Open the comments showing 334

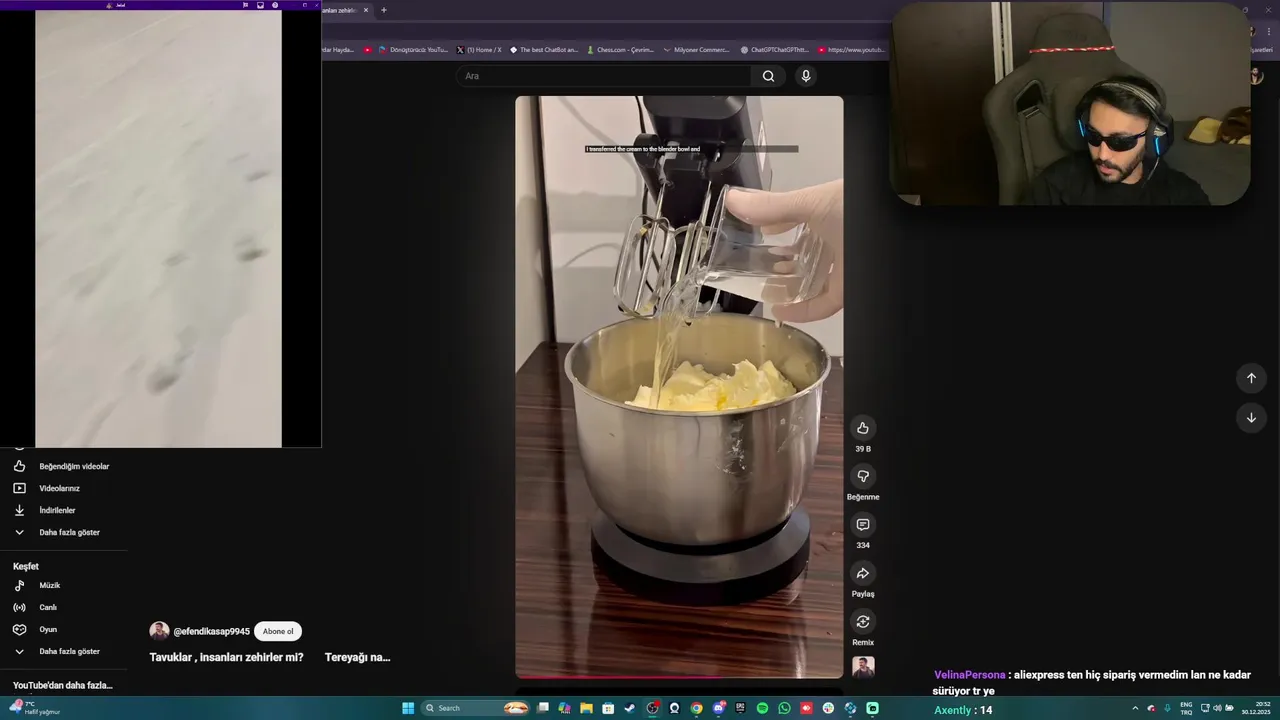(862, 525)
